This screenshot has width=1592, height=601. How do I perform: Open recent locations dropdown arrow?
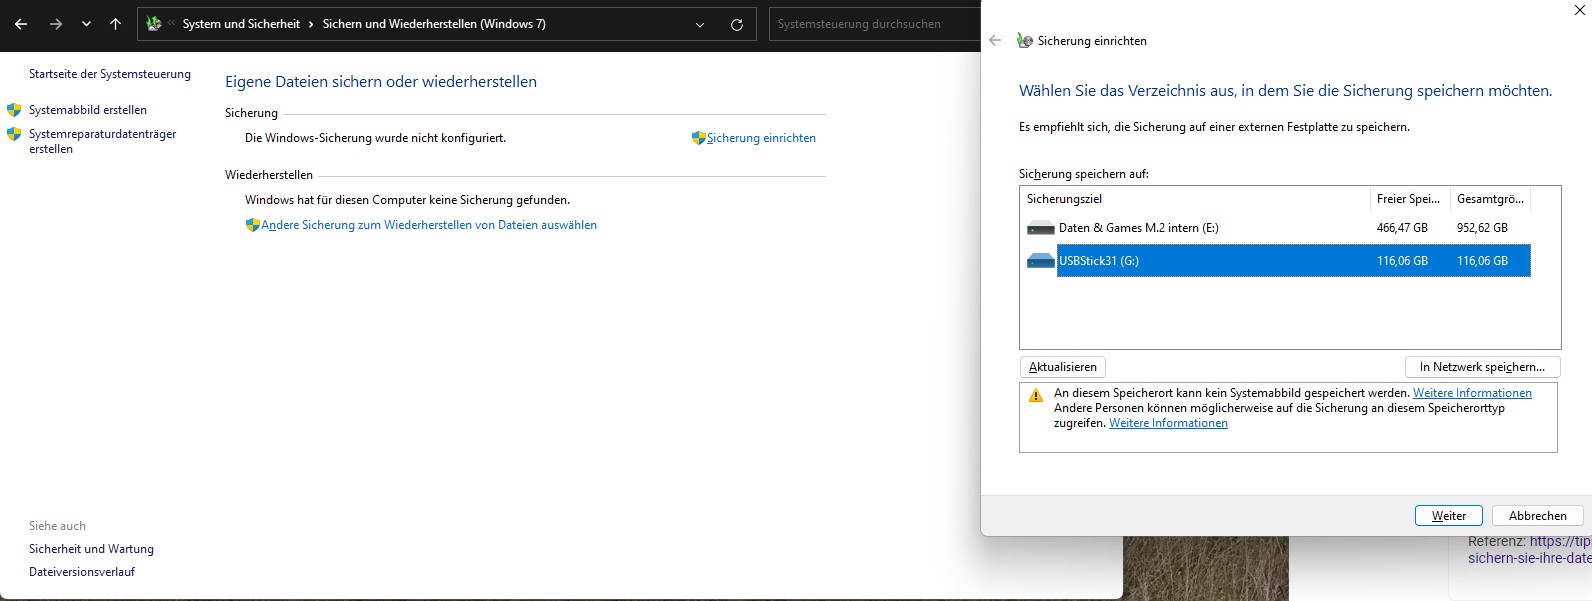point(86,24)
